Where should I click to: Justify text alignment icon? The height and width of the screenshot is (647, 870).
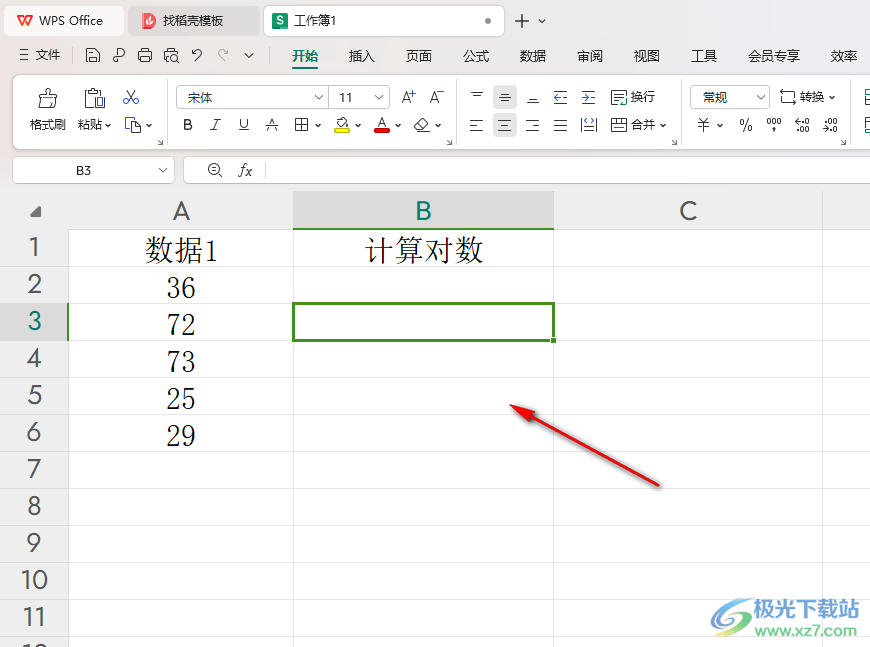click(x=560, y=125)
